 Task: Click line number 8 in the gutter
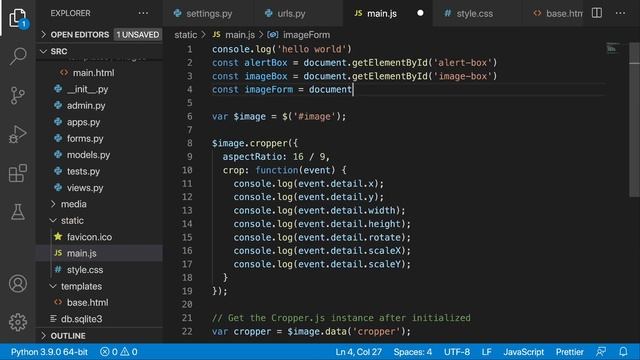click(x=189, y=143)
